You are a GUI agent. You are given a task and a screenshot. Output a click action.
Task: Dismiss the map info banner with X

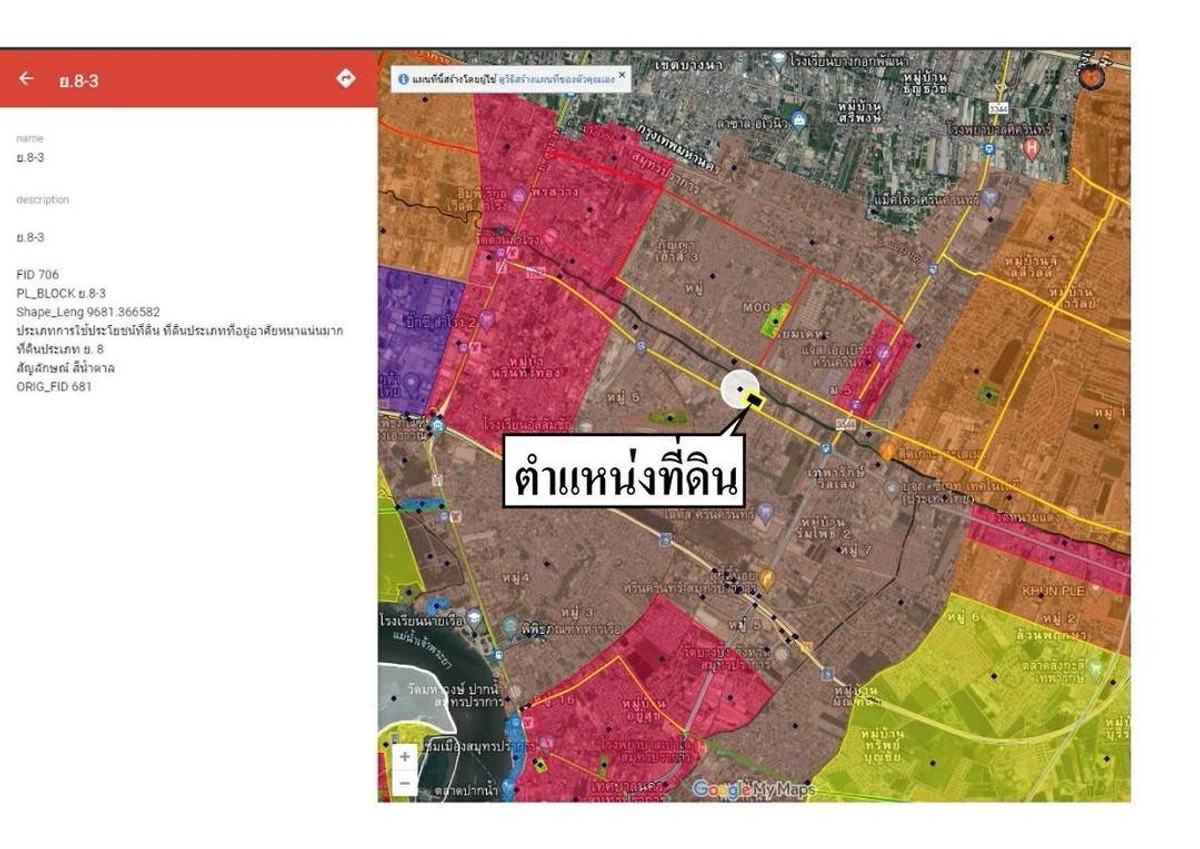click(622, 75)
